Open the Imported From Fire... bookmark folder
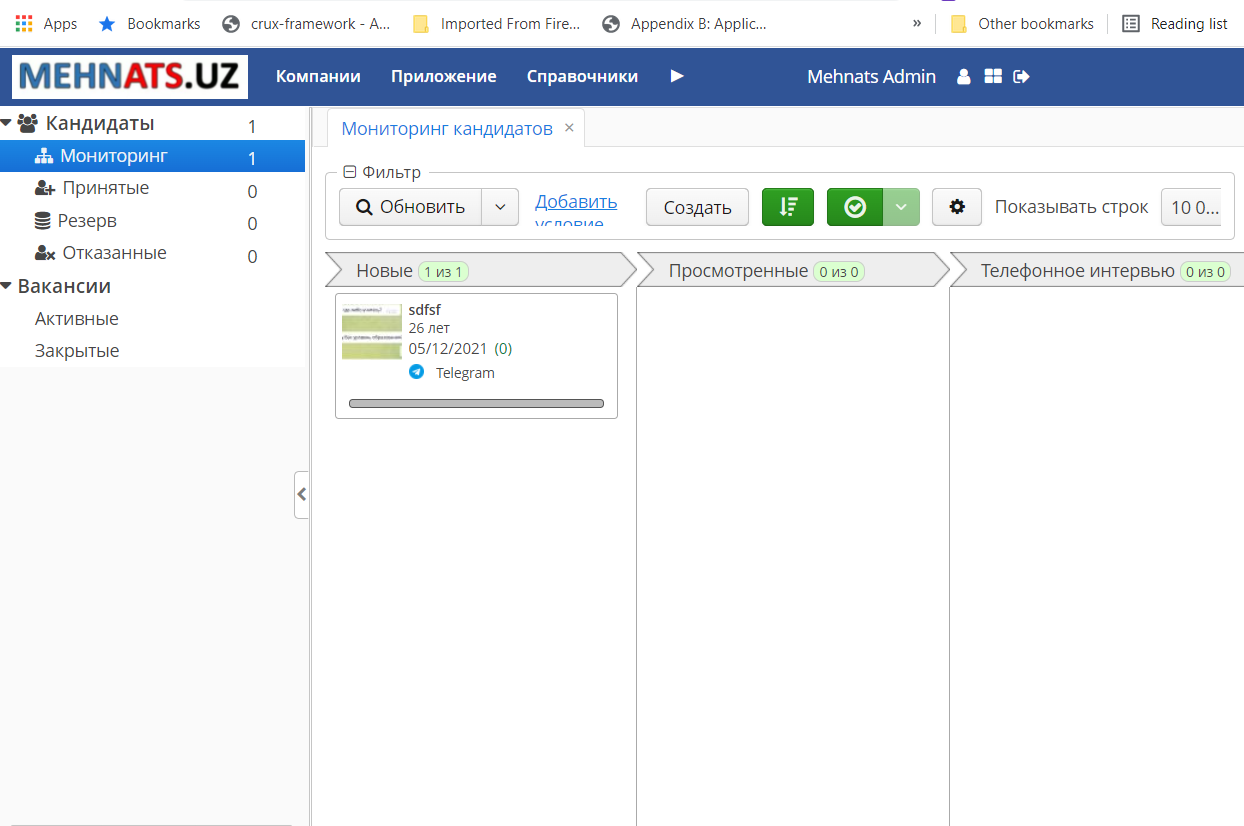Image resolution: width=1244 pixels, height=826 pixels. coord(497,23)
